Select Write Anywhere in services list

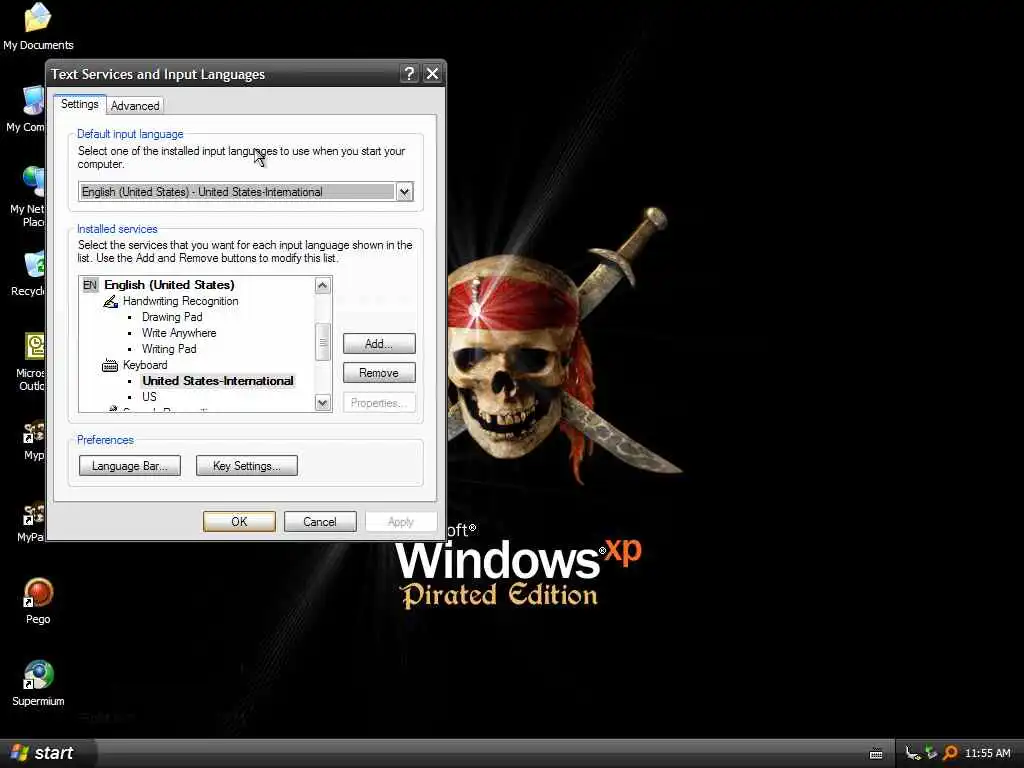click(179, 333)
